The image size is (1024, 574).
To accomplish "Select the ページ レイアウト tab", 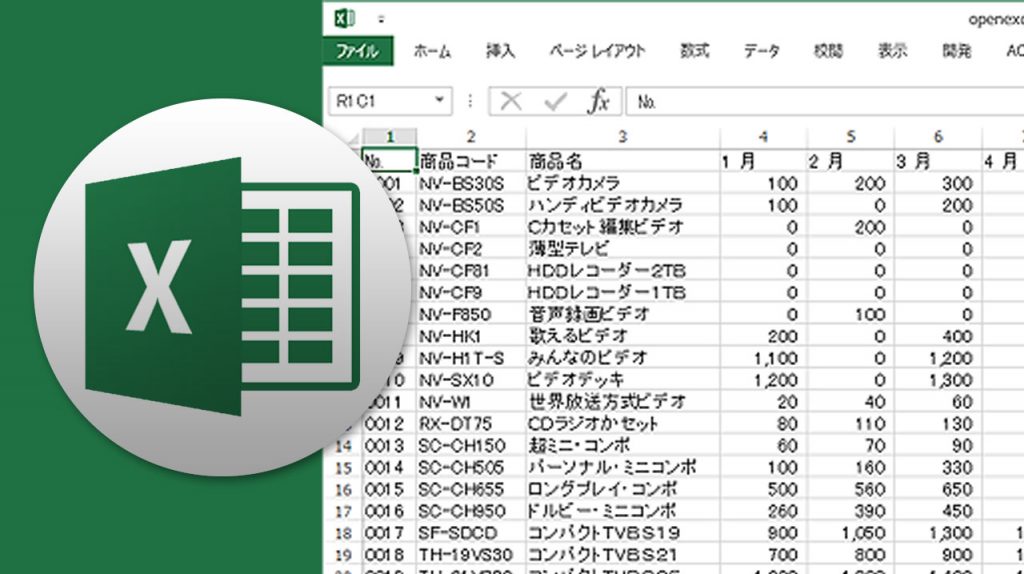I will [597, 51].
